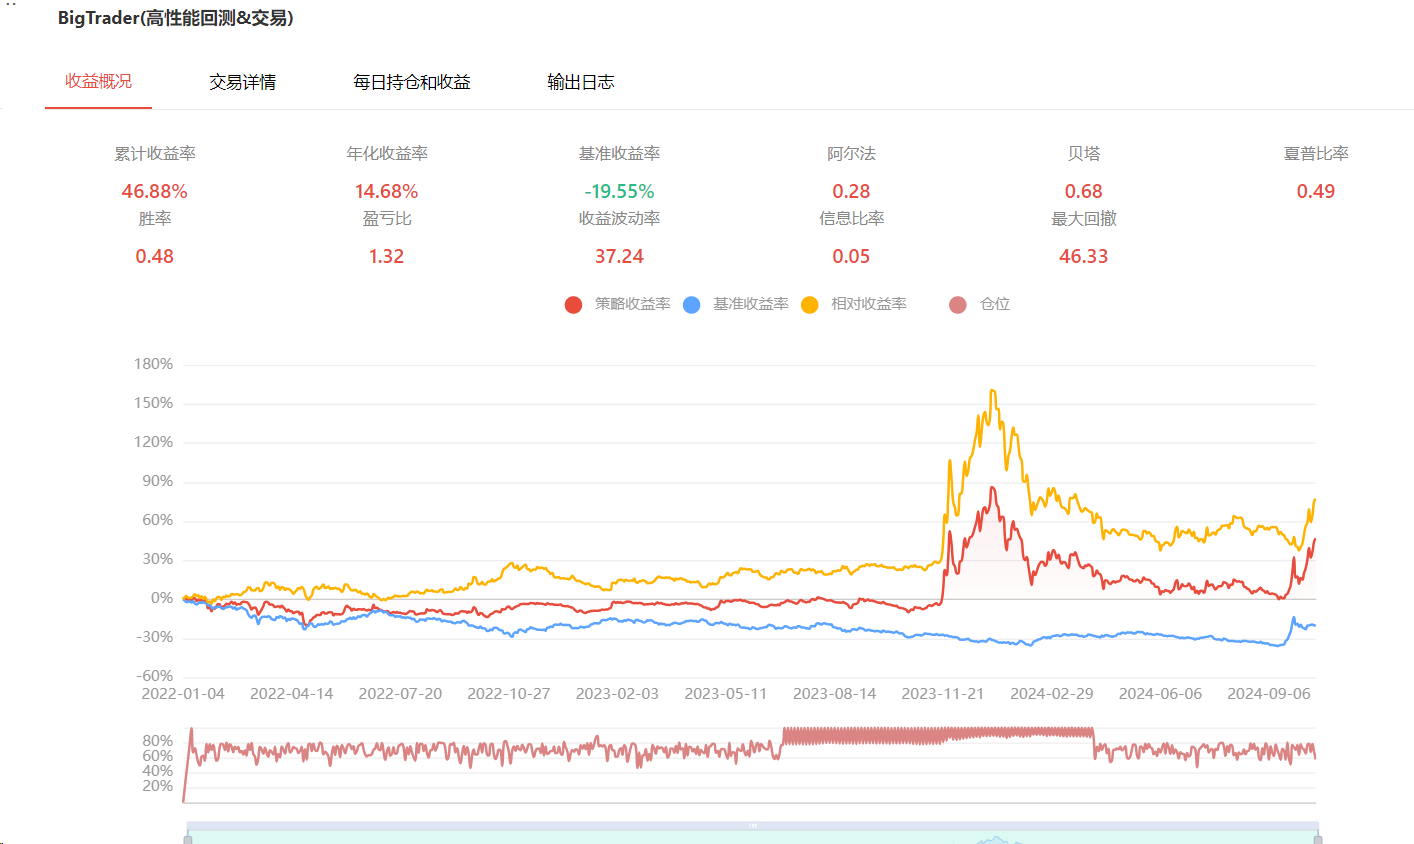Screen dimensions: 1414x844
Task: Click the yellow 相对收益率 legend dot
Action: point(809,305)
